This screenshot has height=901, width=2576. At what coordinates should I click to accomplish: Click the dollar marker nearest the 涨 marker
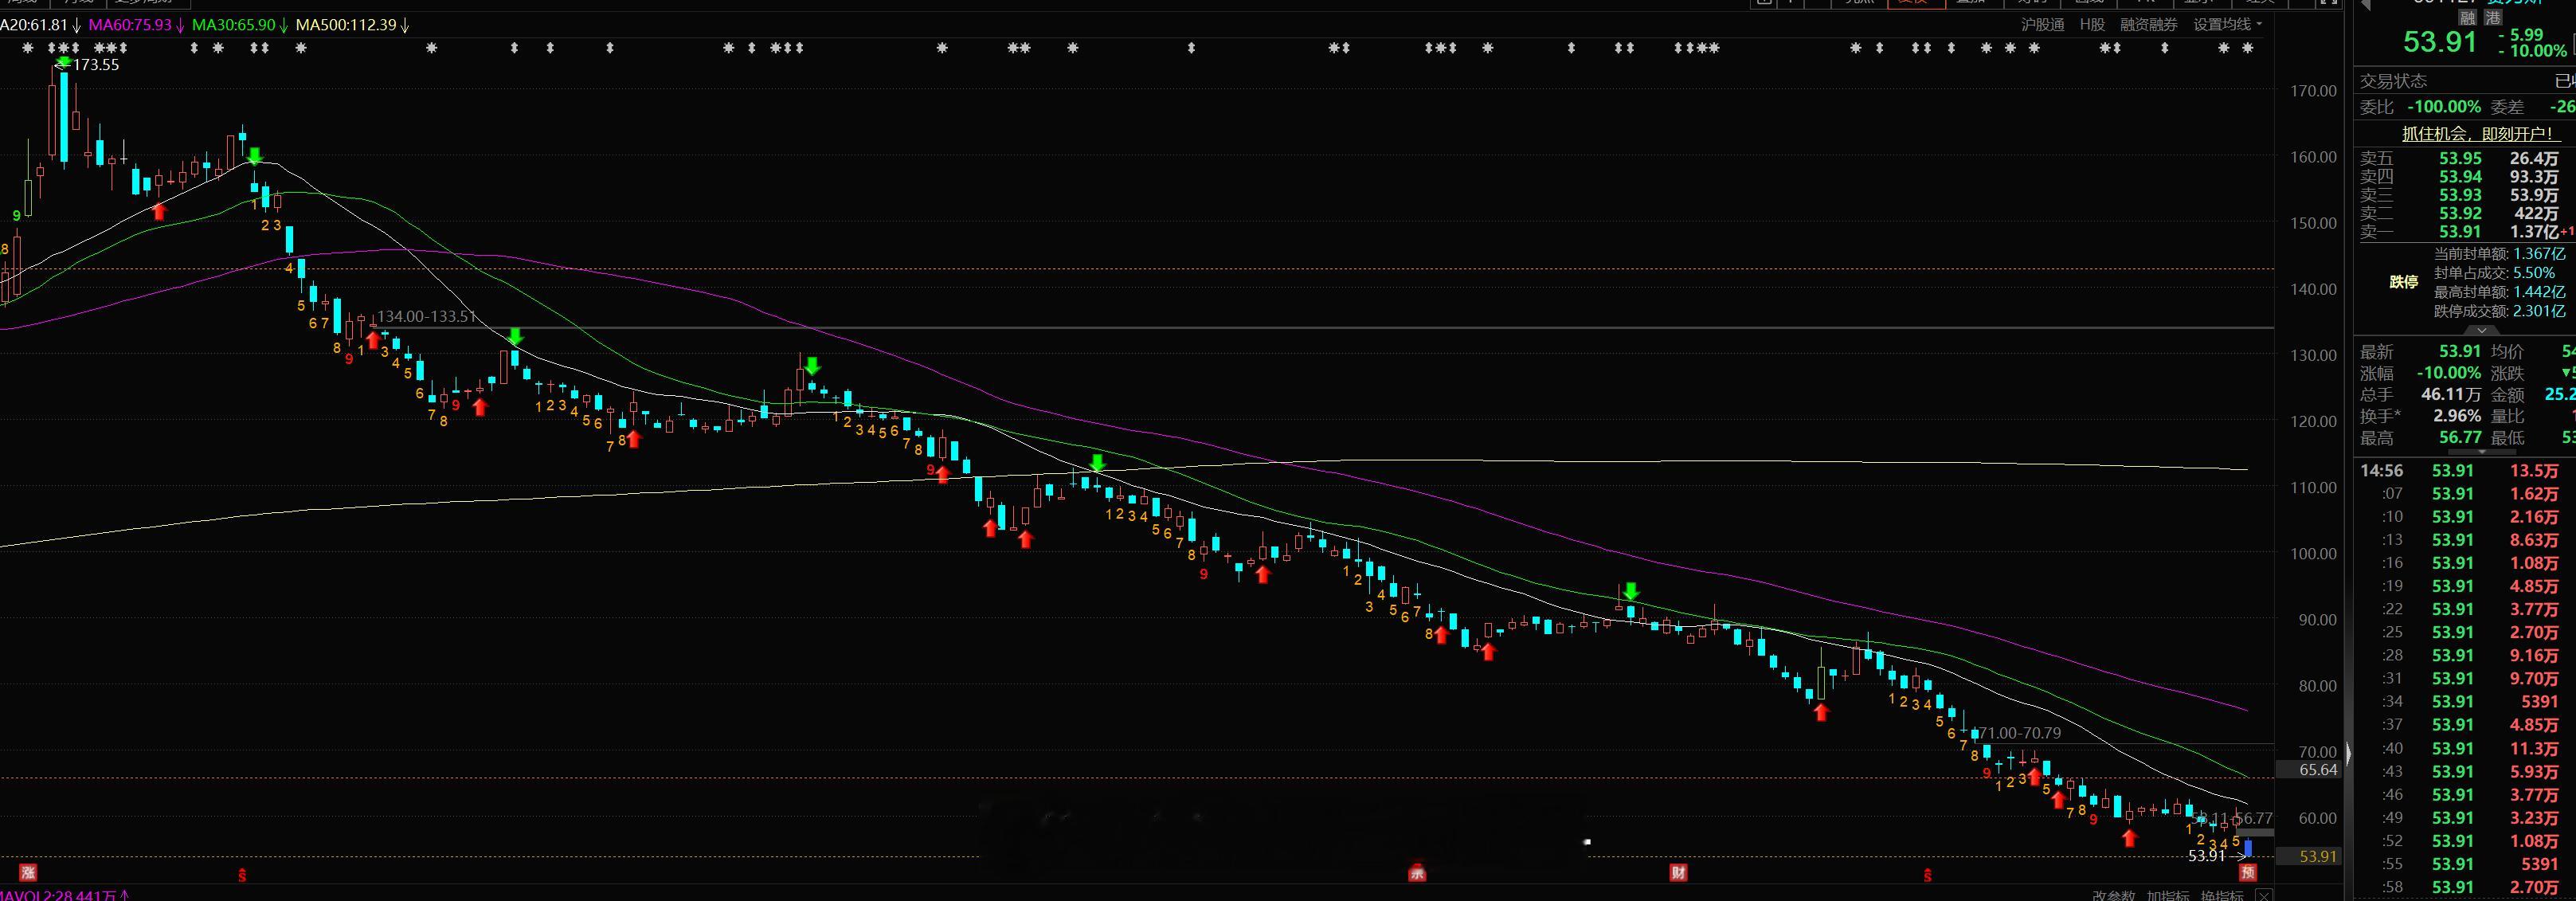coord(242,875)
